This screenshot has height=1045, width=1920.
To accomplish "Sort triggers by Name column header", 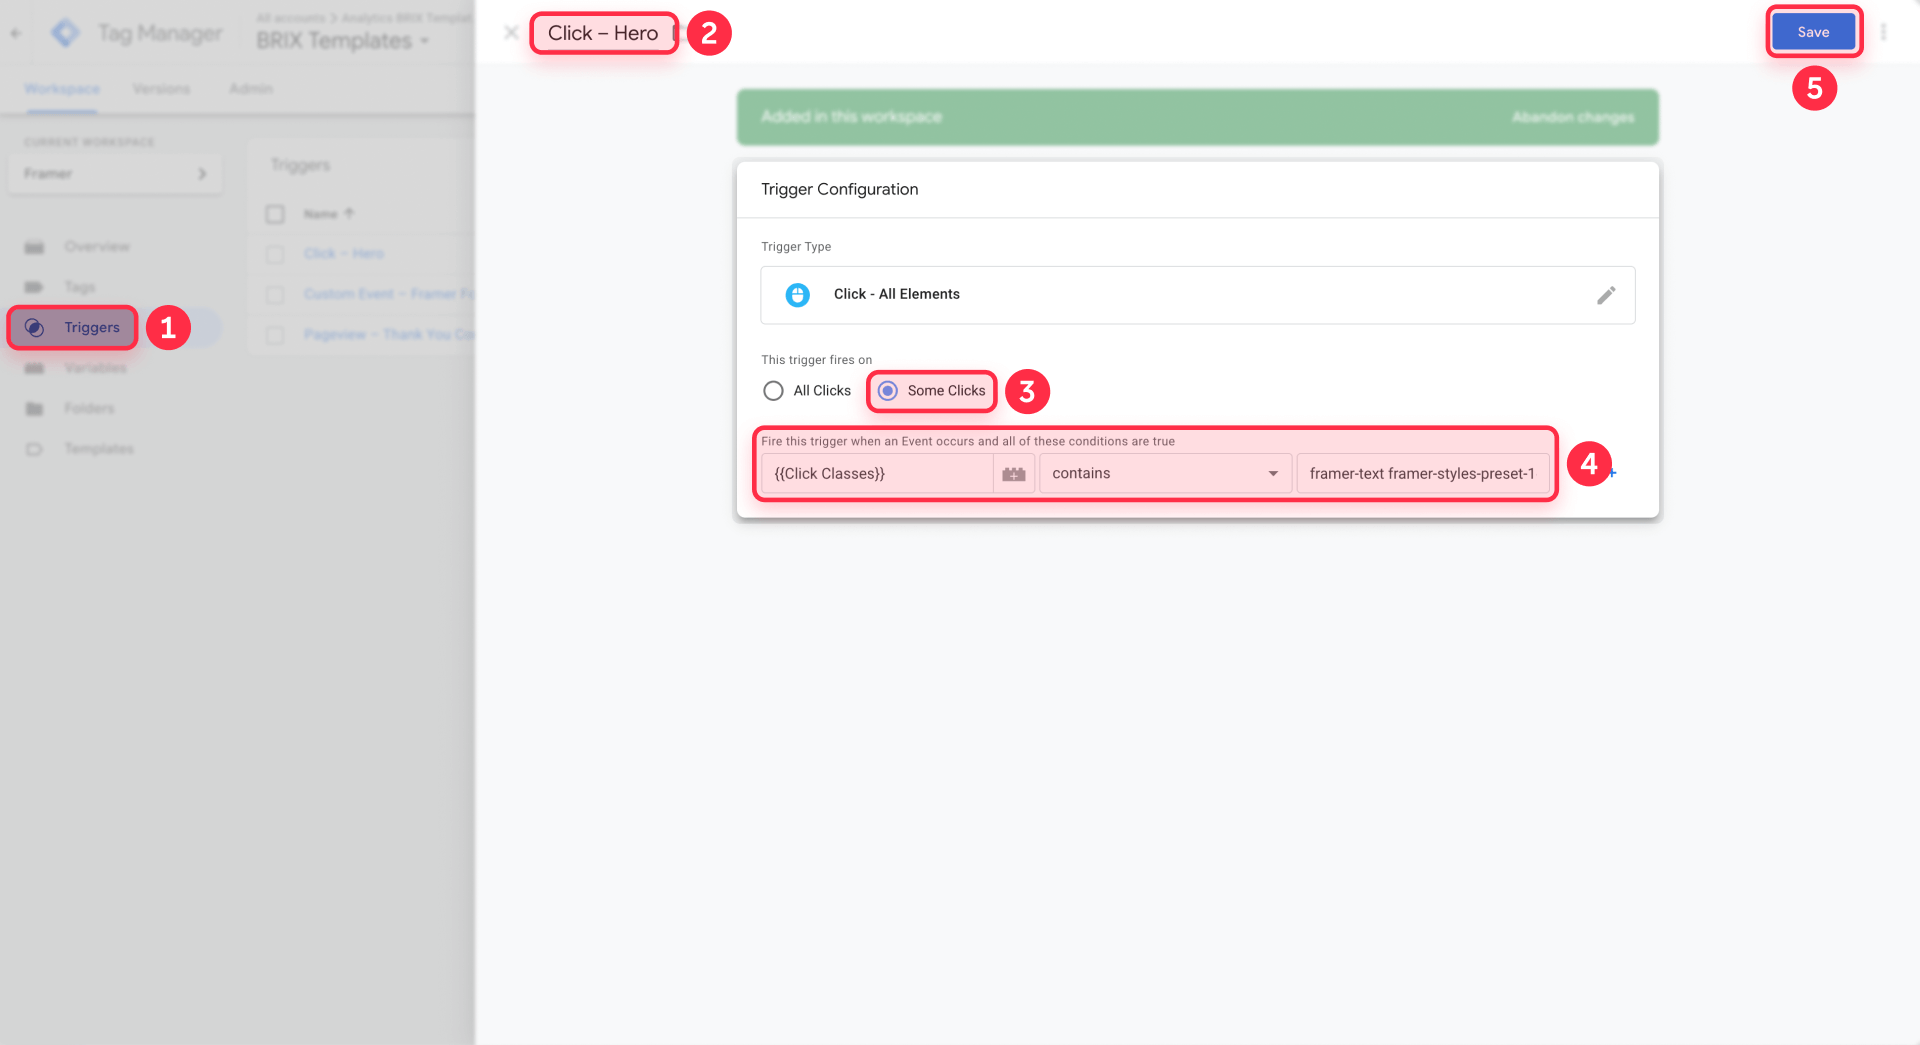I will click(x=328, y=214).
